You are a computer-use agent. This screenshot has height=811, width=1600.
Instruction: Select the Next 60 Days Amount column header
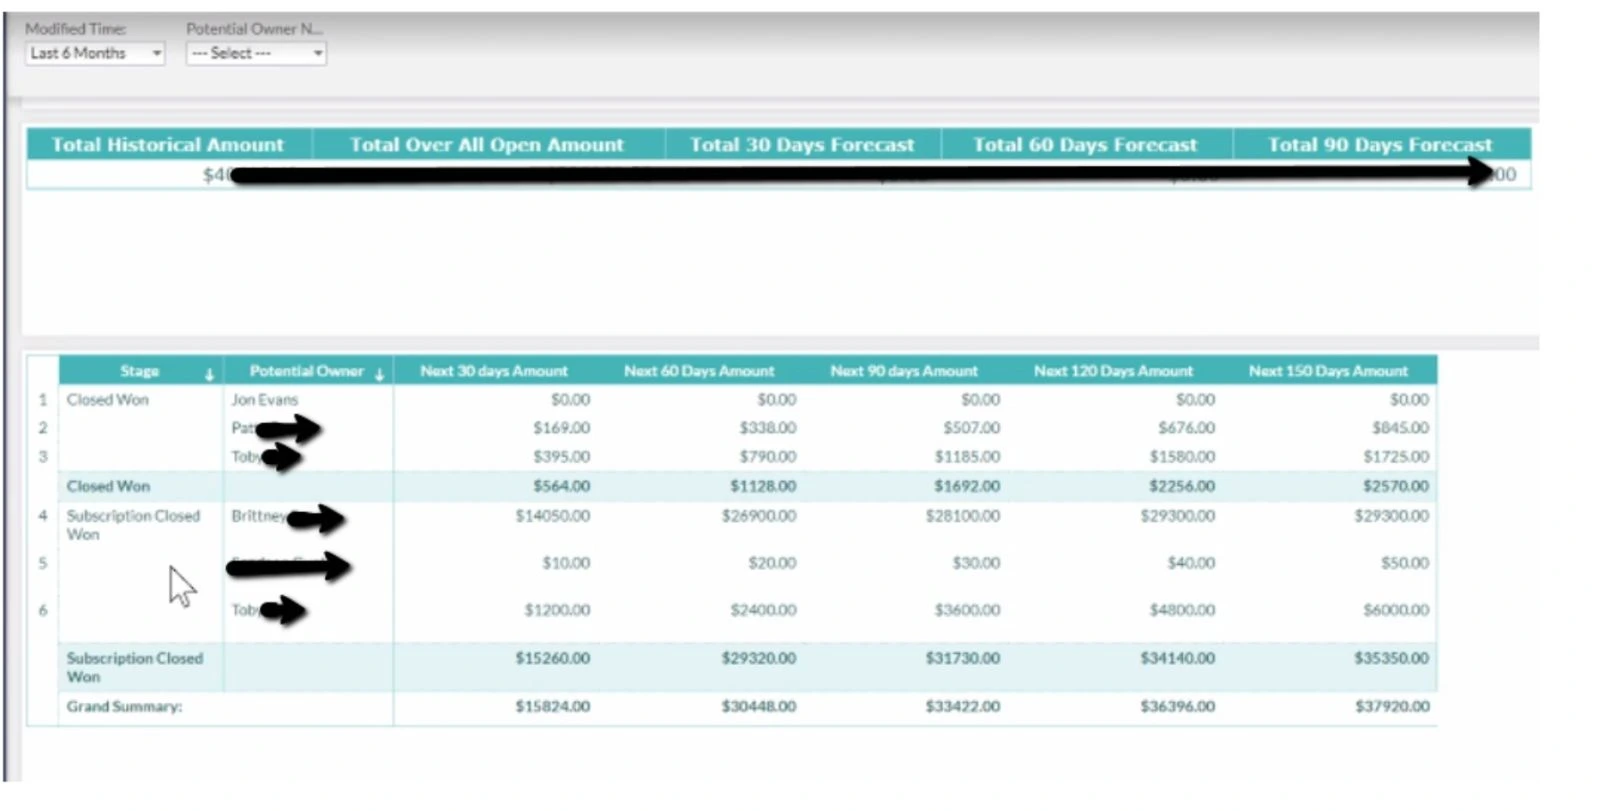(699, 371)
